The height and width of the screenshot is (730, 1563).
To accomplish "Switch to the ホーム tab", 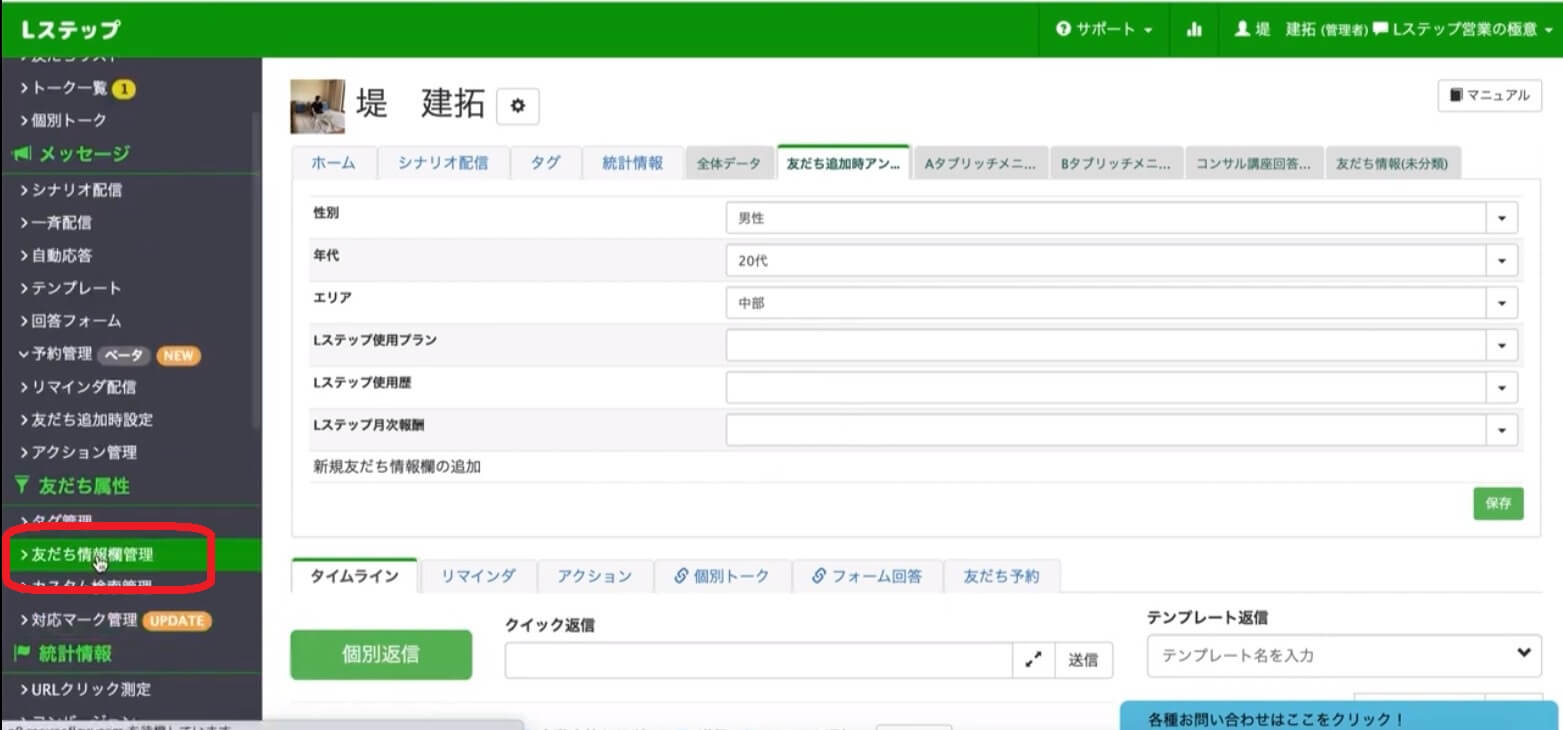I will (x=333, y=163).
